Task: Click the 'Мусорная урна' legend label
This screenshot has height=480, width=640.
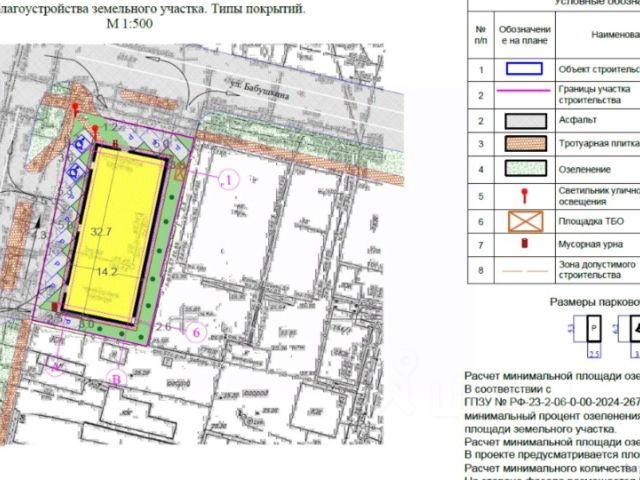Action: click(591, 244)
